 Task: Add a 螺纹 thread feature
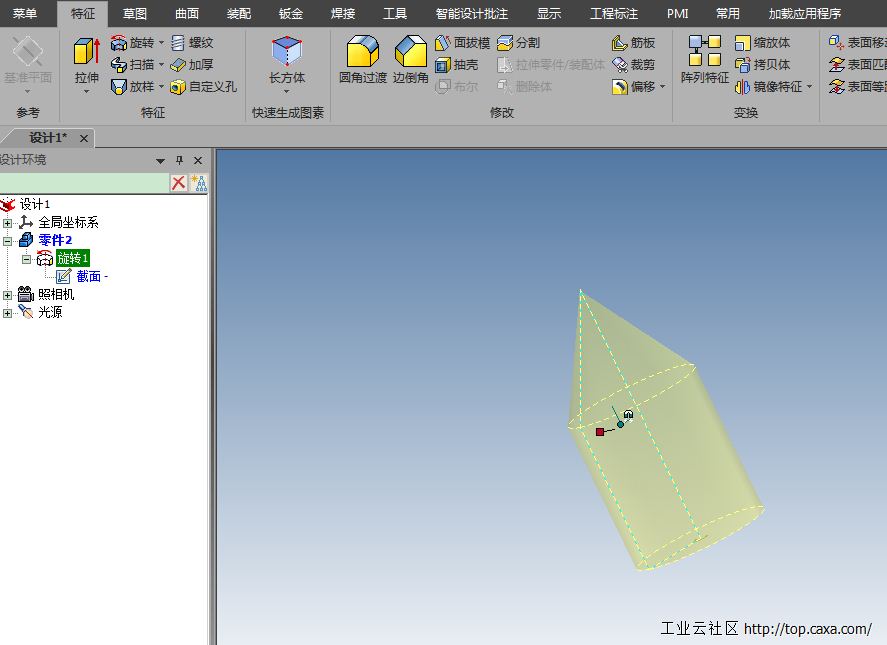(x=198, y=42)
